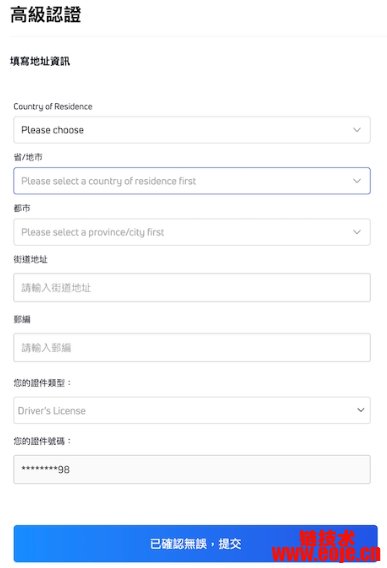387x568 pixels.
Task: Click the chevron arrow in Country of Residence field
Action: point(357,130)
